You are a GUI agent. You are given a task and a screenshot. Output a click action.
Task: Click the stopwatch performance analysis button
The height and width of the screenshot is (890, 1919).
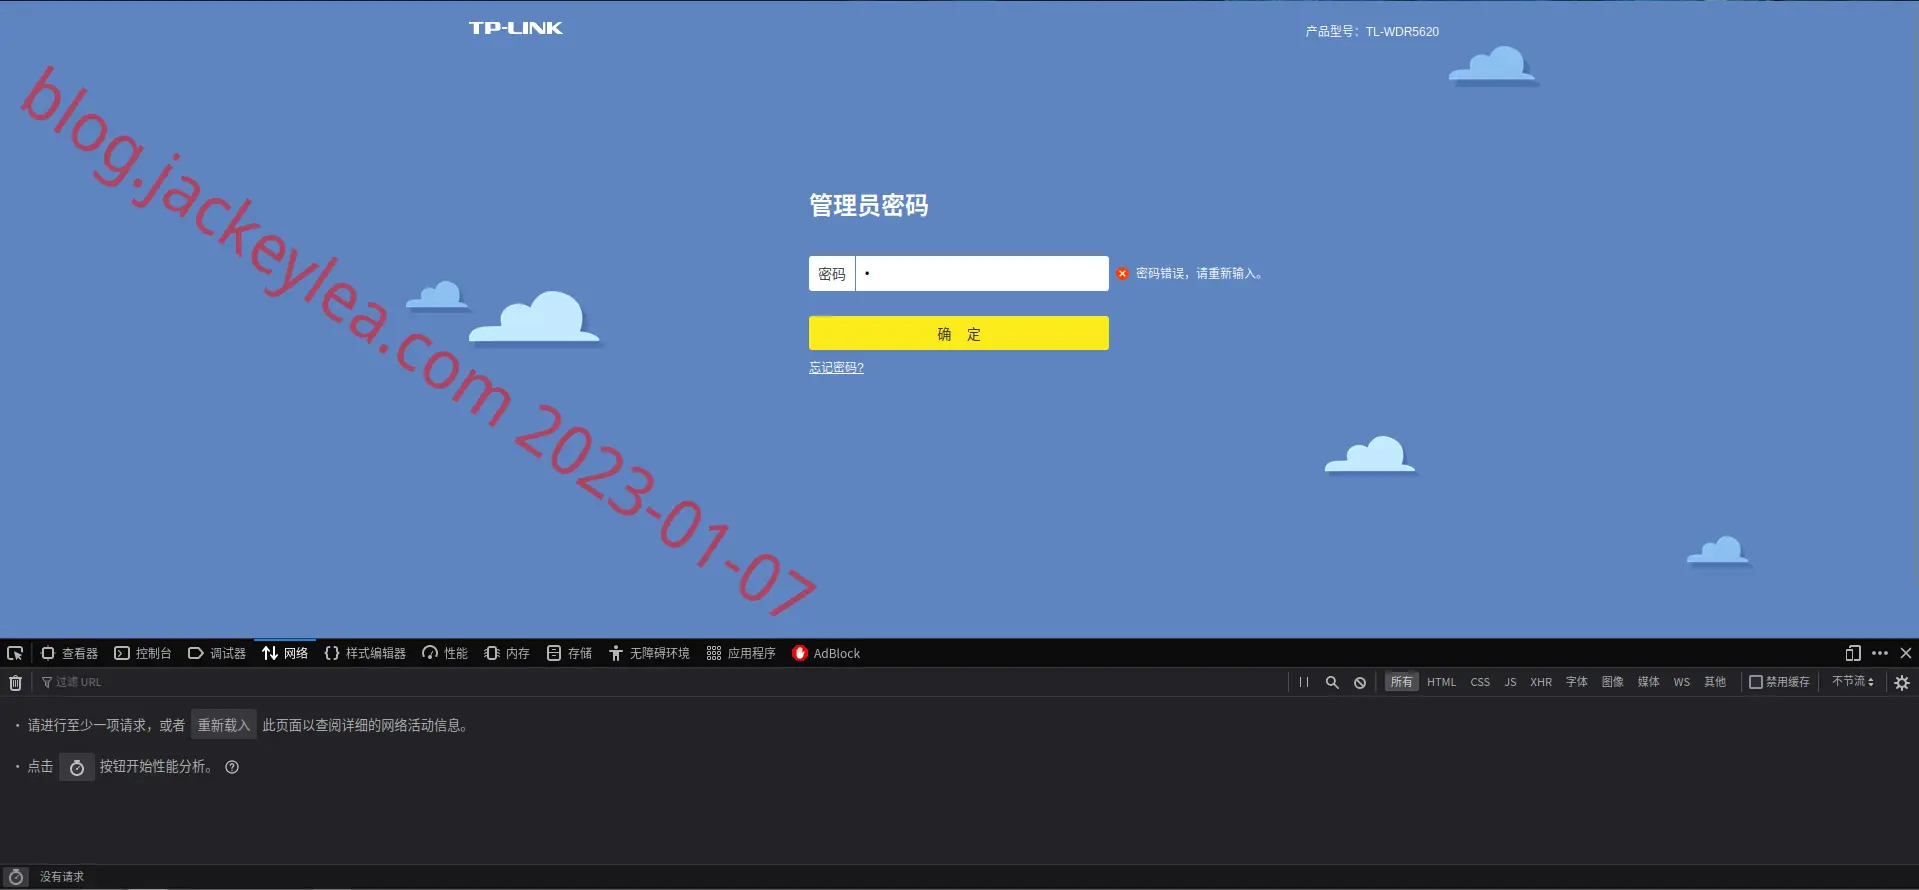77,767
